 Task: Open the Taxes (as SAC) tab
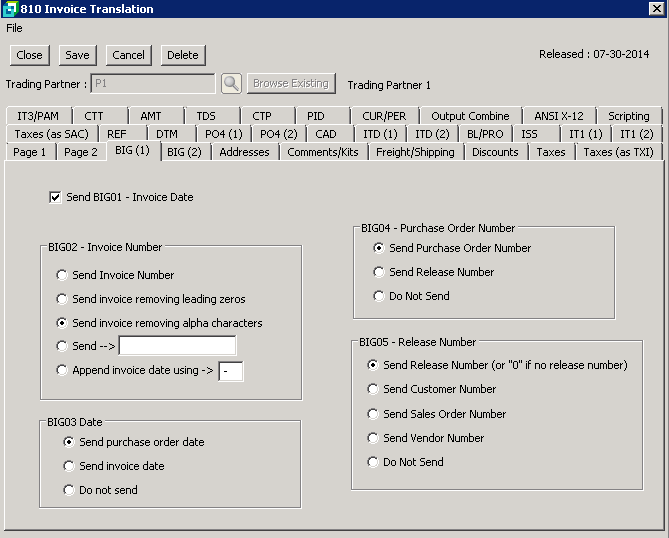point(49,134)
